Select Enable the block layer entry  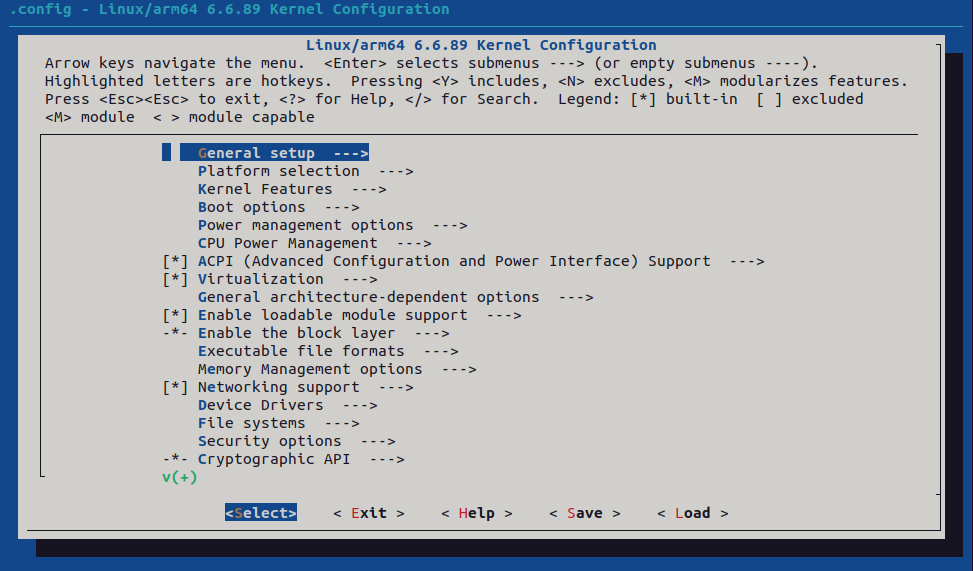[296, 333]
